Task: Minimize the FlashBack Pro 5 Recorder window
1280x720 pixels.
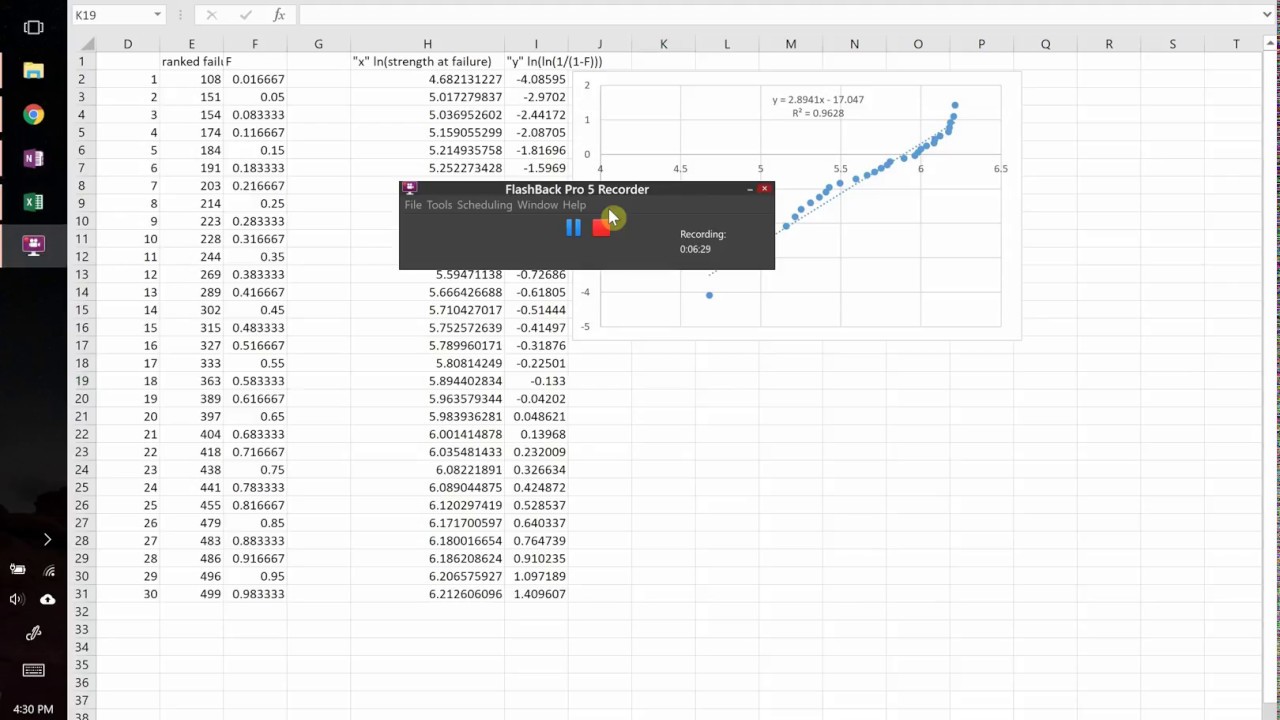Action: tap(749, 189)
